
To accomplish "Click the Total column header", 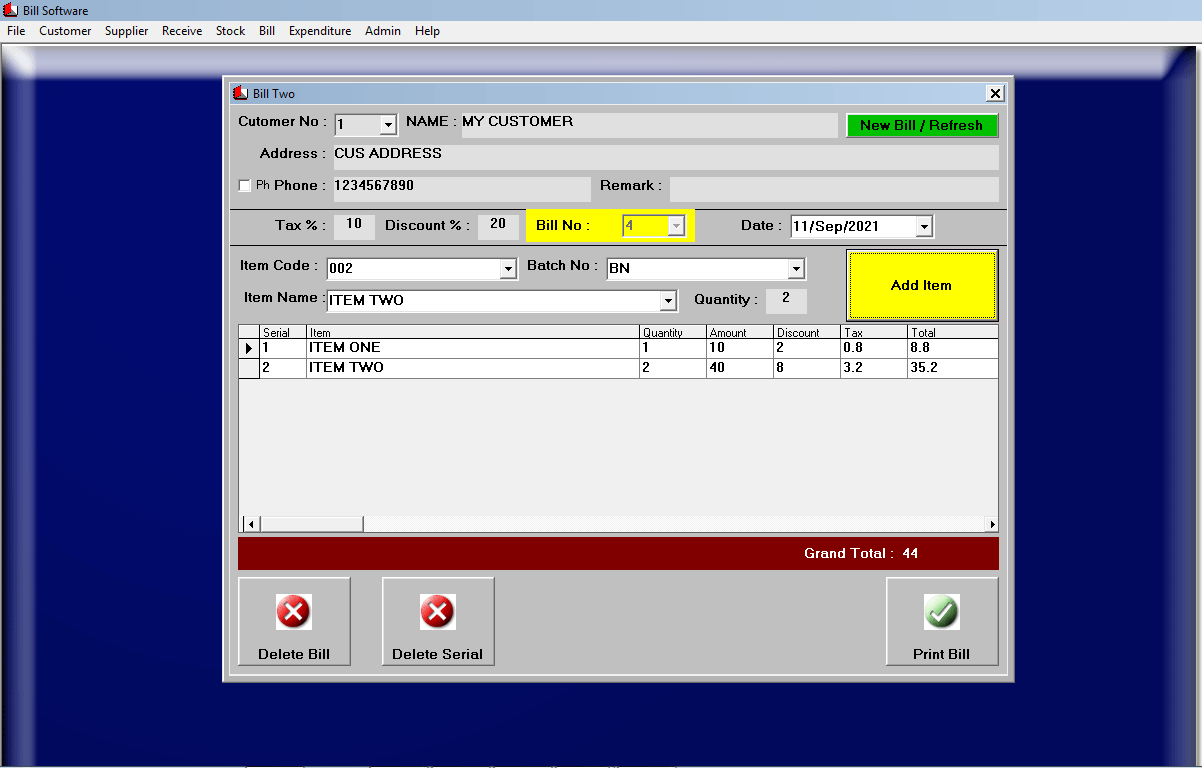I will [x=953, y=332].
